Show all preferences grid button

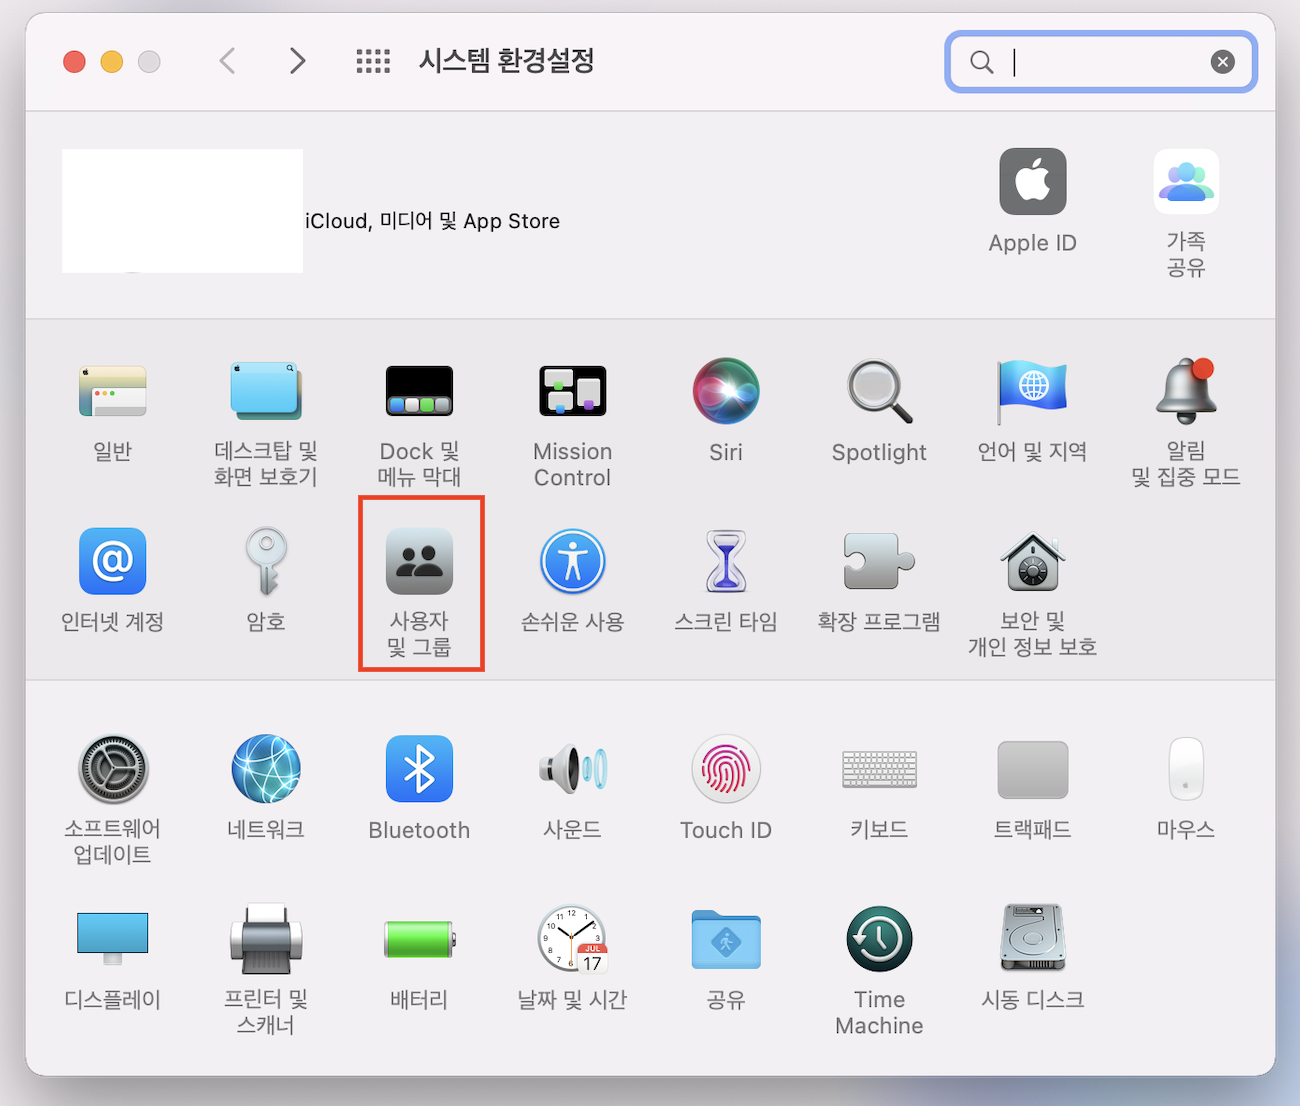coord(373,61)
